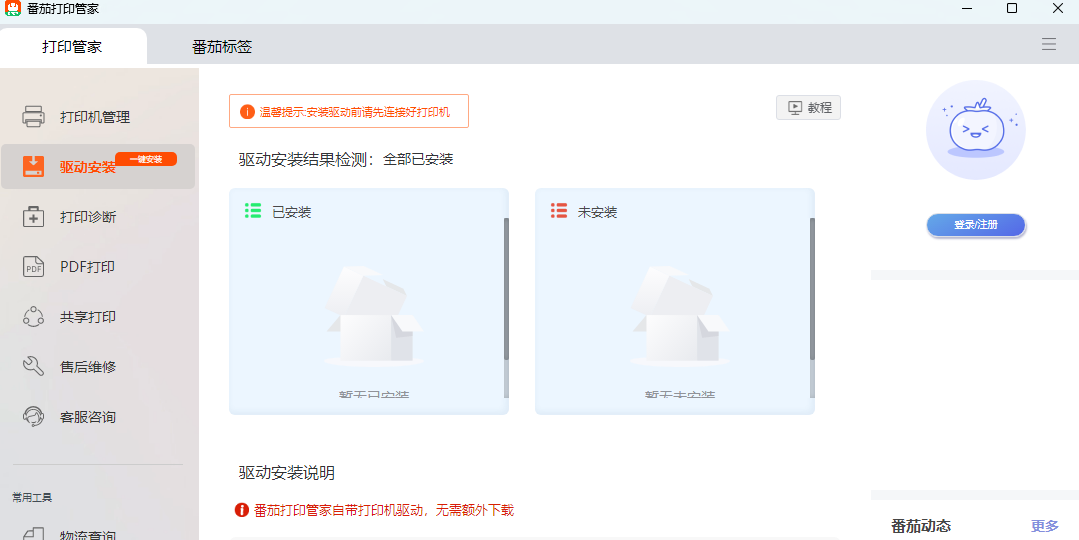
Task: Click the 教程 monitor icon
Action: point(795,108)
